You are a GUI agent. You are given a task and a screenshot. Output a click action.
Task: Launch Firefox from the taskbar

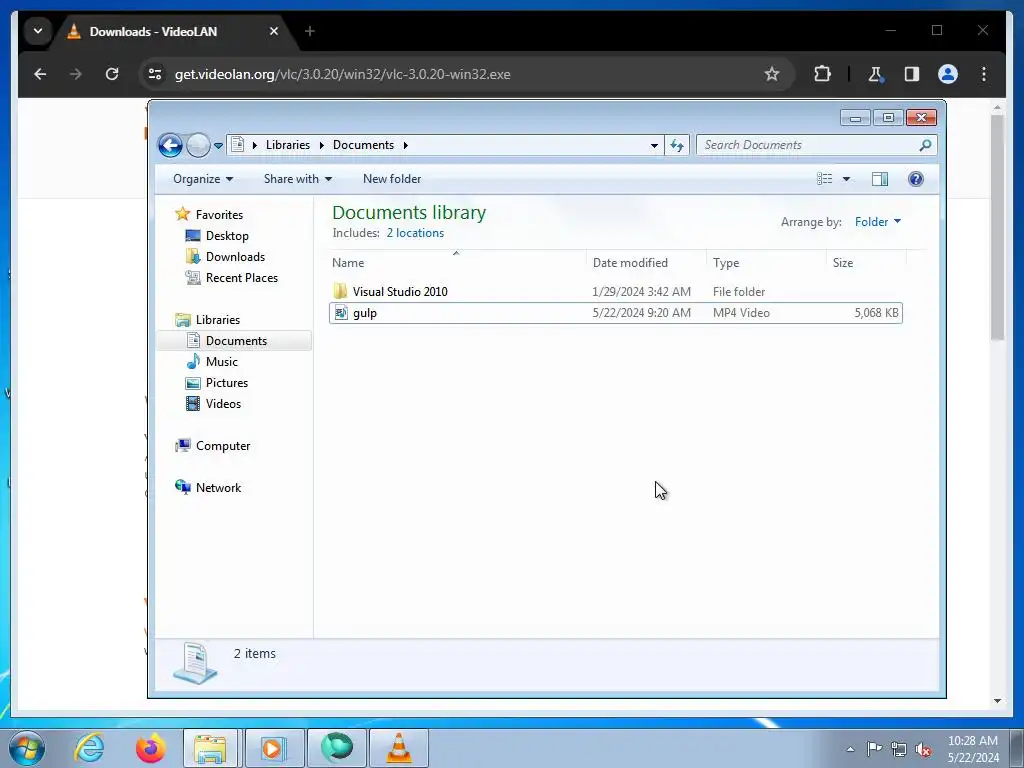tap(150, 748)
